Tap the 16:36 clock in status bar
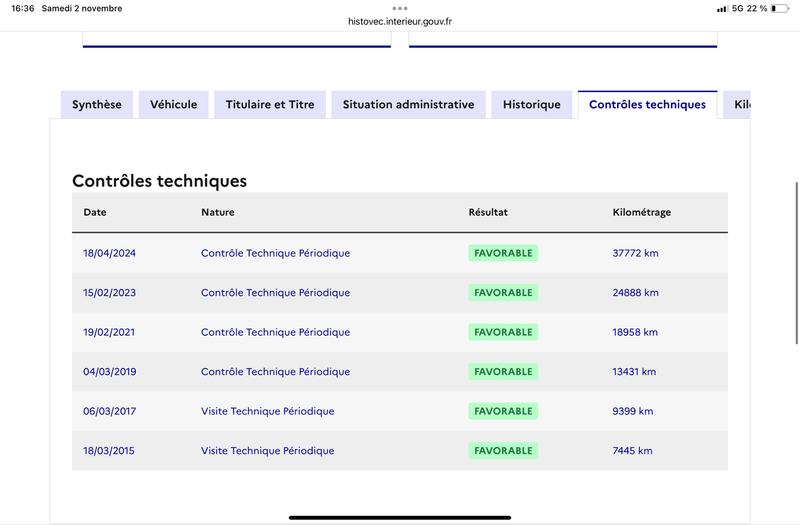This screenshot has width=800, height=525. (22, 8)
